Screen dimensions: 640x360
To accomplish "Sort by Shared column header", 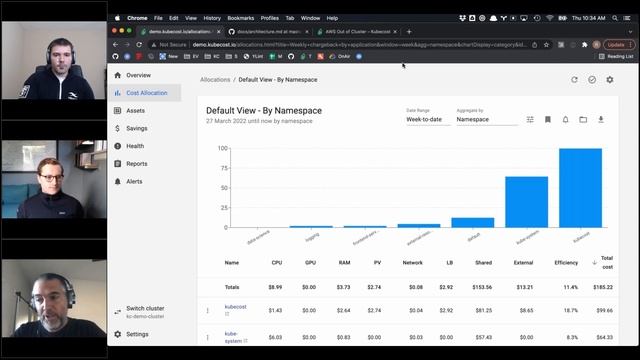I will [483, 262].
